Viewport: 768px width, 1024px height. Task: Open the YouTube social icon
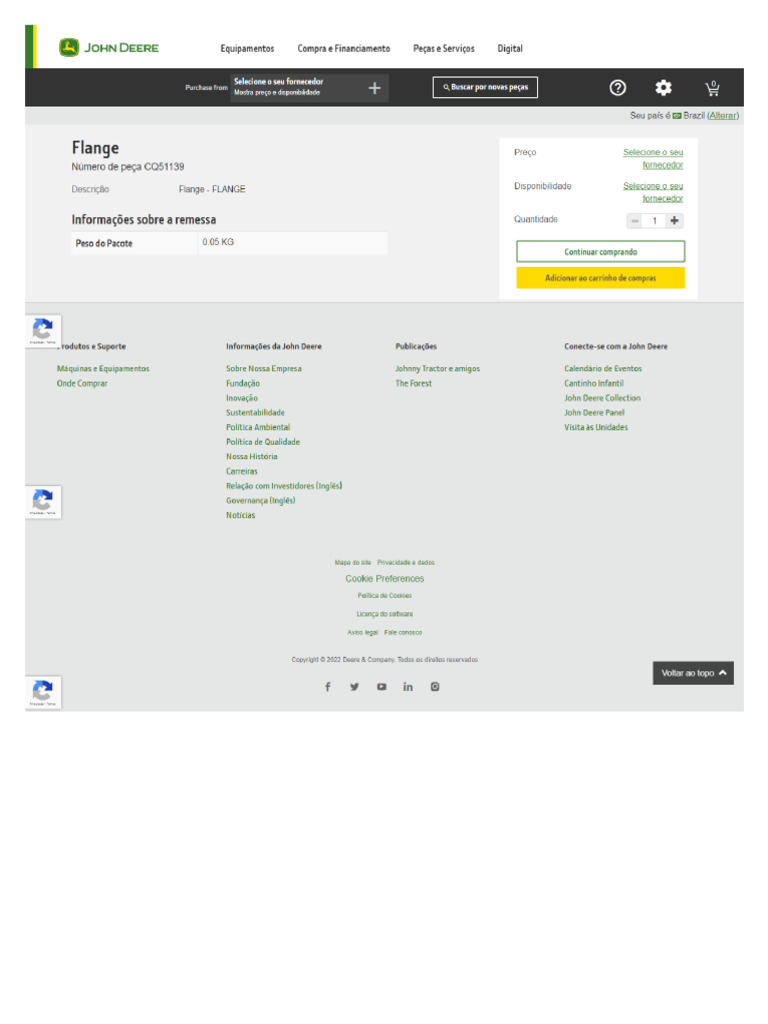click(381, 686)
